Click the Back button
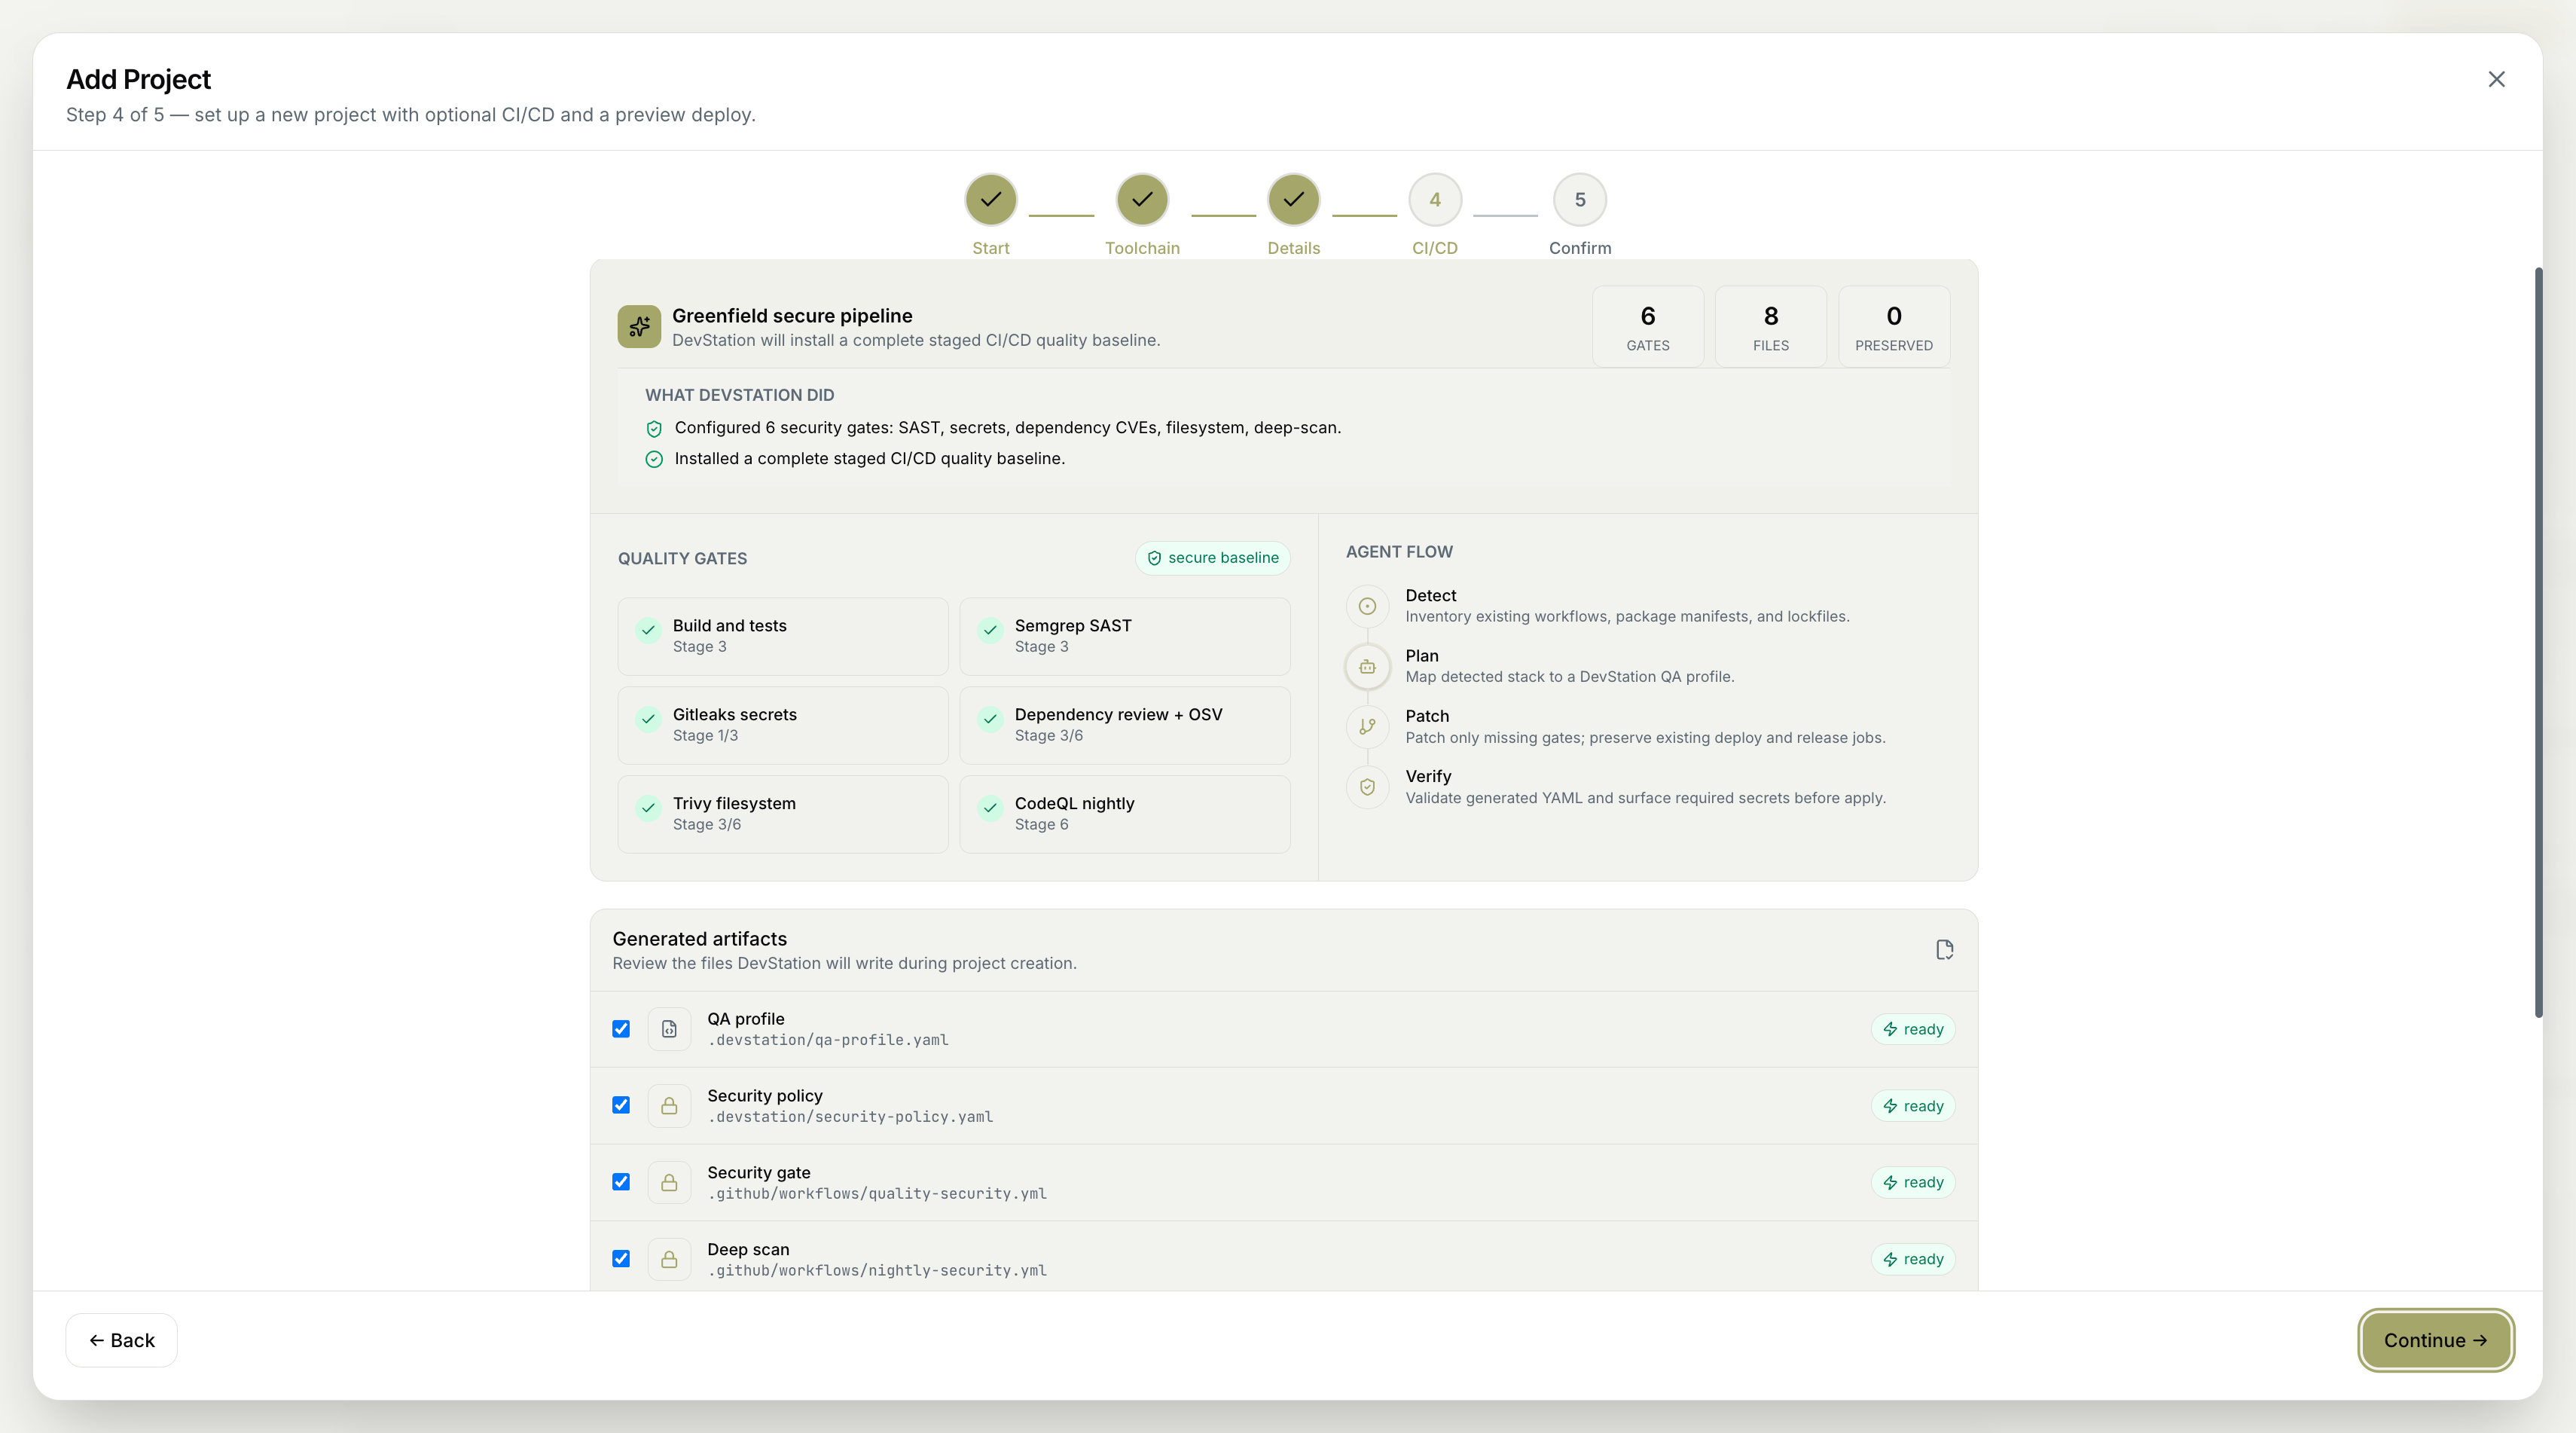This screenshot has height=1433, width=2576. 122,1340
